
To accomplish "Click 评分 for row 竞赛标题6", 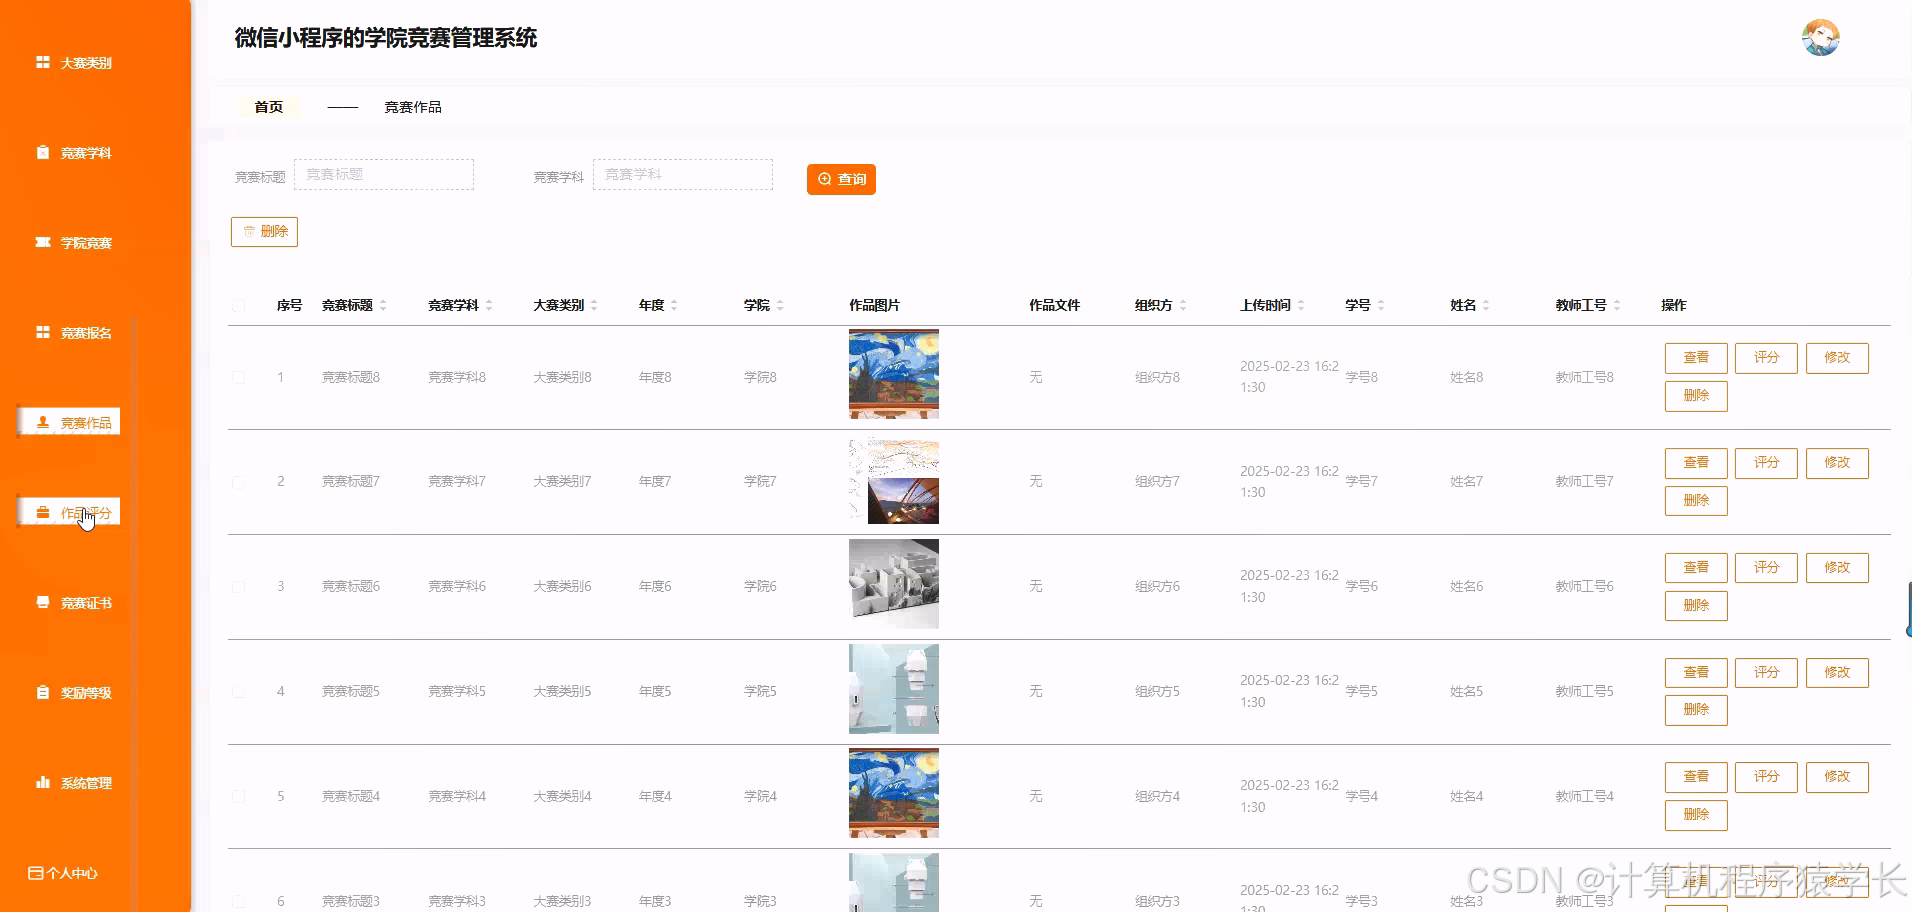I will pyautogui.click(x=1766, y=568).
